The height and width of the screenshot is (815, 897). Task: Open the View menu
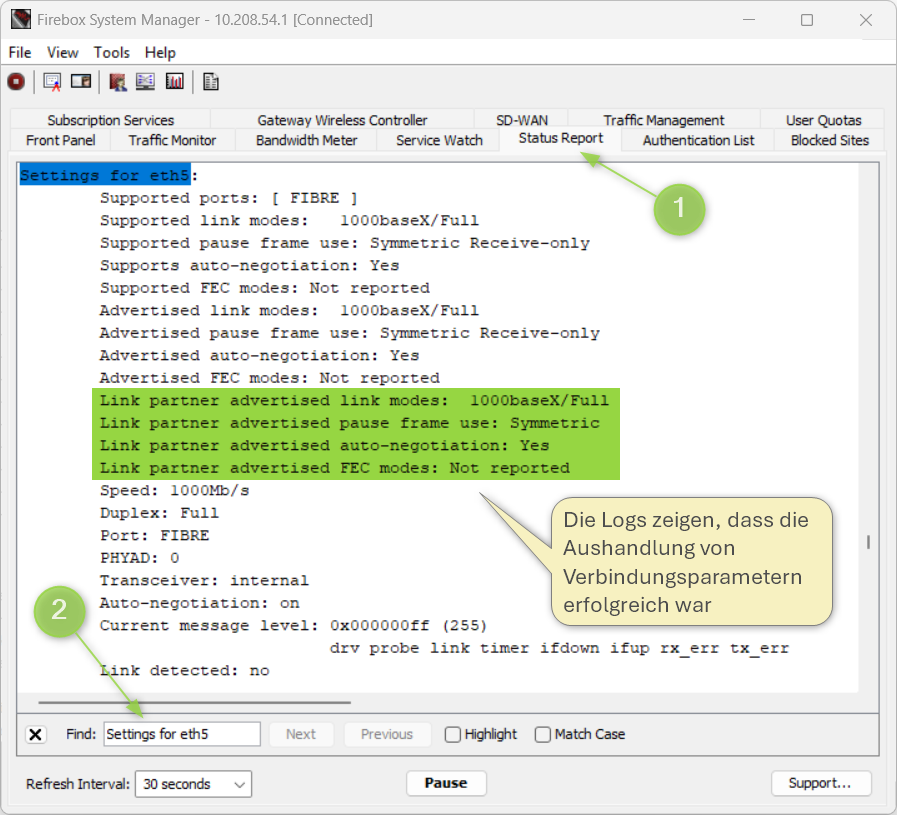(62, 52)
